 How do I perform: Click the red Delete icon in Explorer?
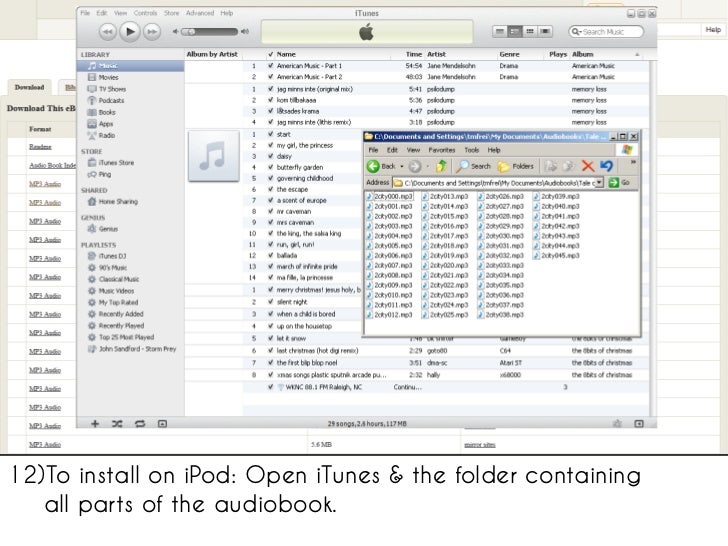(588, 166)
